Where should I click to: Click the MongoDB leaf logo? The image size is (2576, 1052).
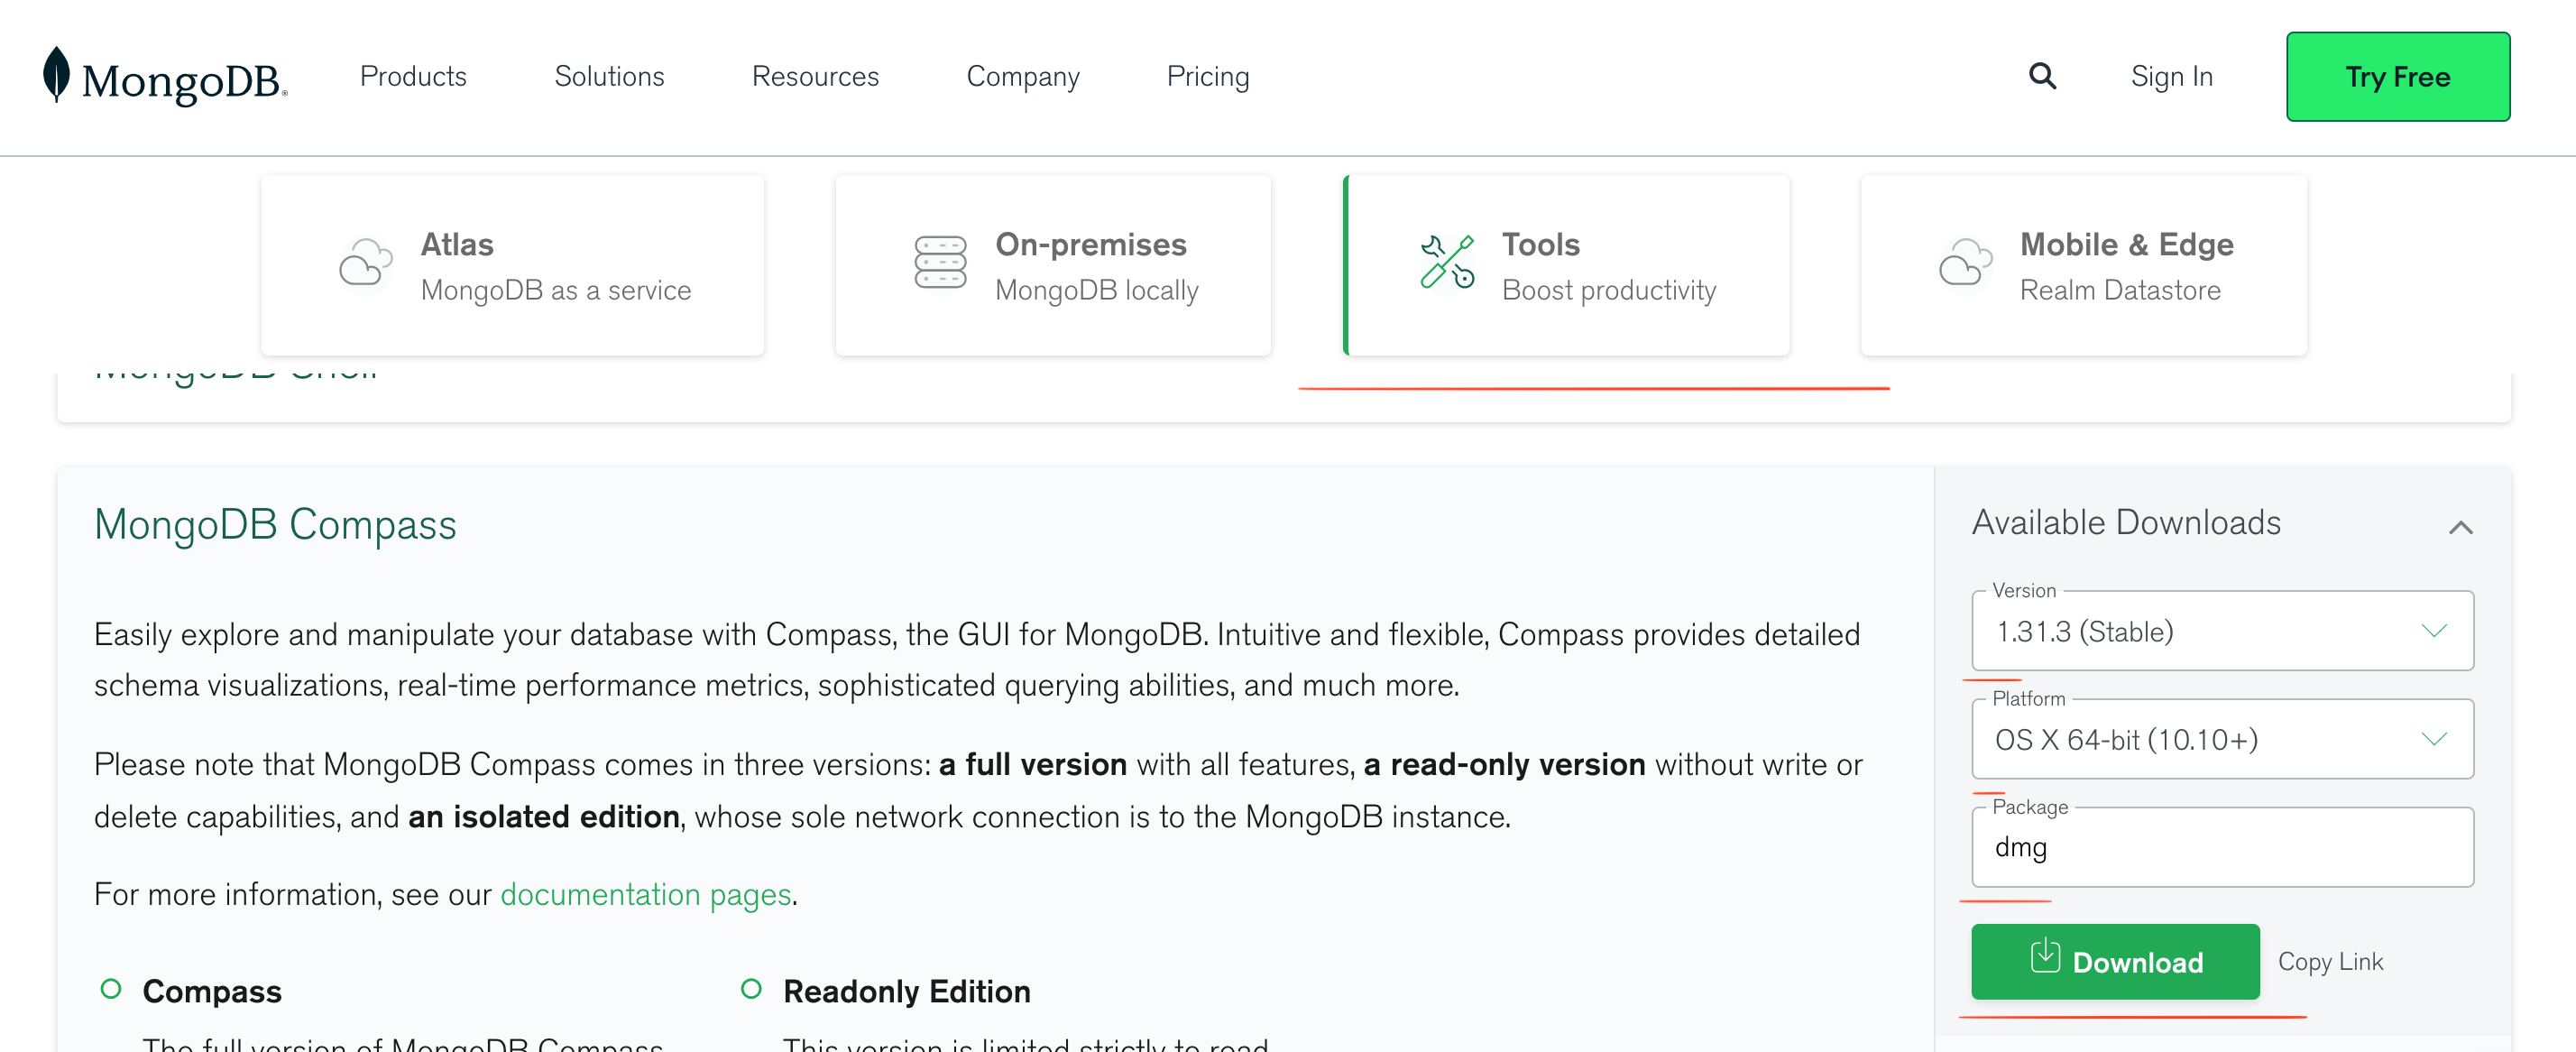coord(57,74)
